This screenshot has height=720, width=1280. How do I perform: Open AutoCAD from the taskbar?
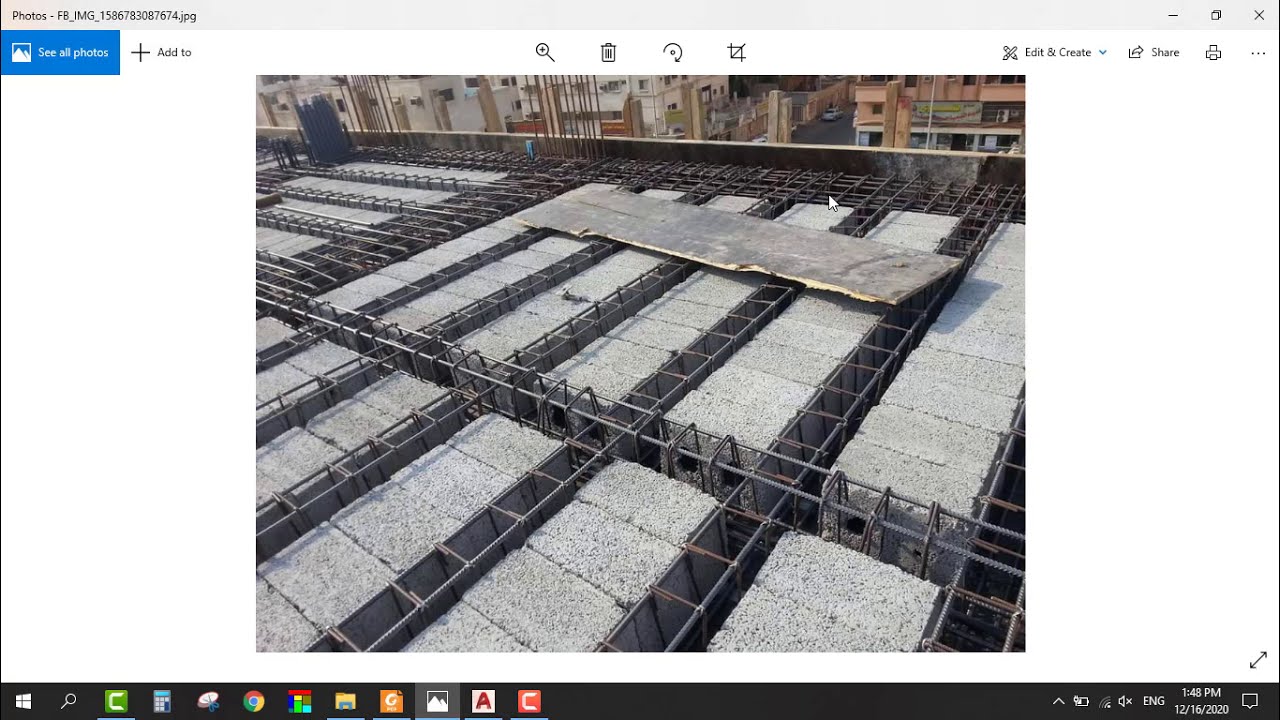point(483,701)
